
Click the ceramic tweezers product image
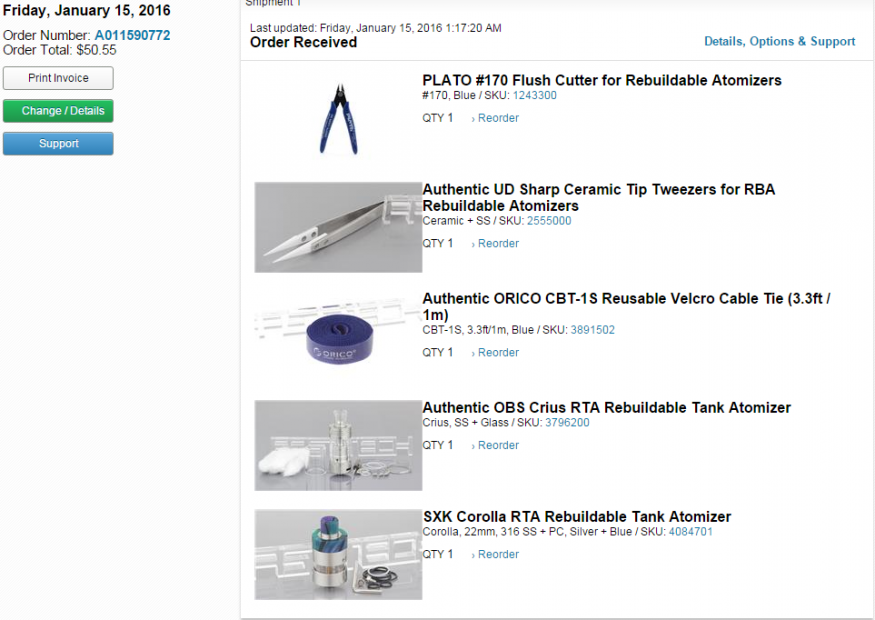coord(338,227)
